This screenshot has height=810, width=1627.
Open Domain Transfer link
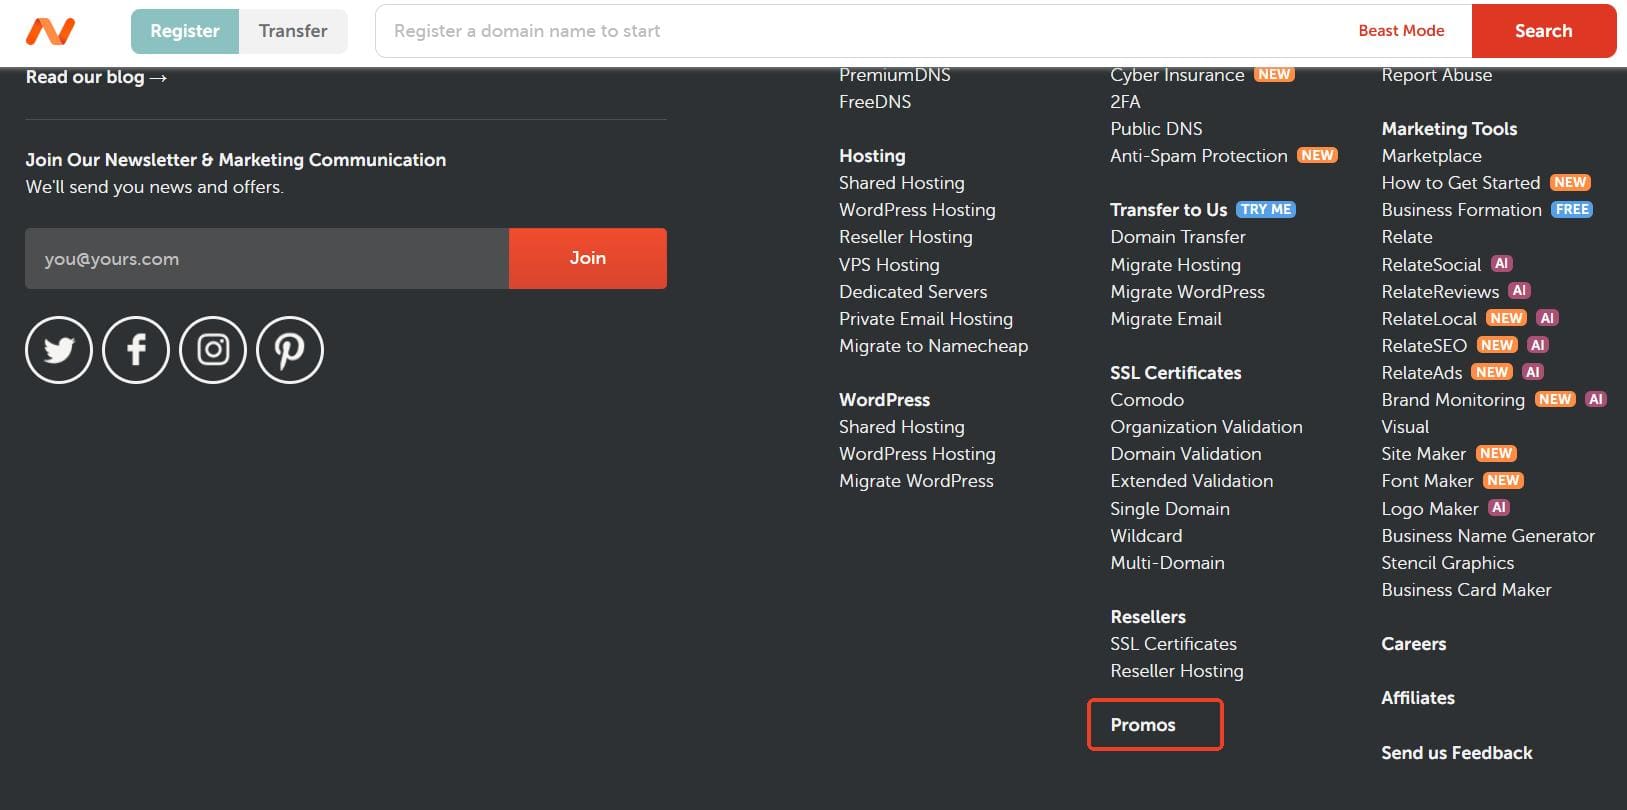(x=1178, y=237)
